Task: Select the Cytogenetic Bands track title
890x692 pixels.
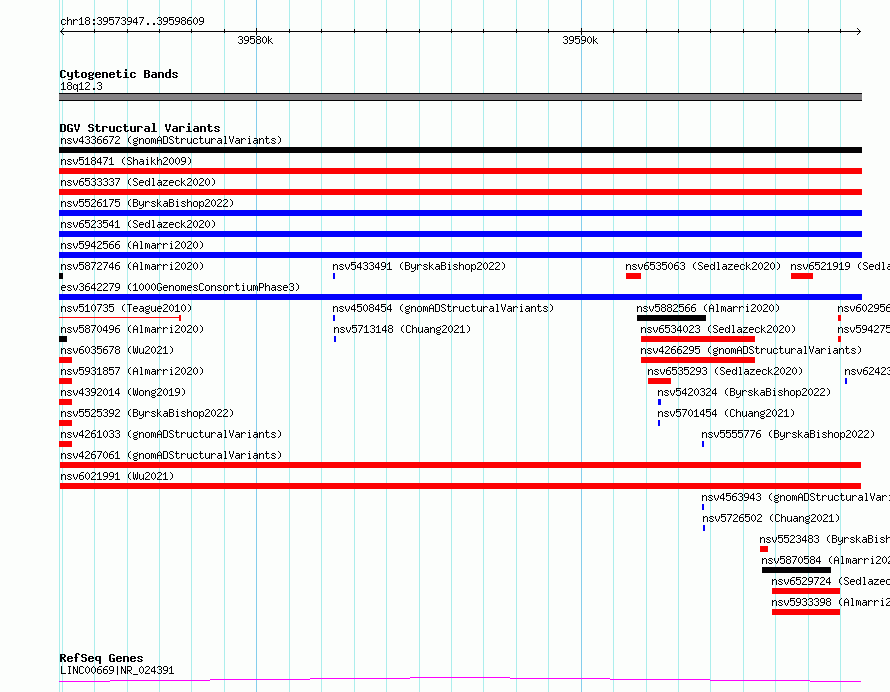Action: [119, 74]
